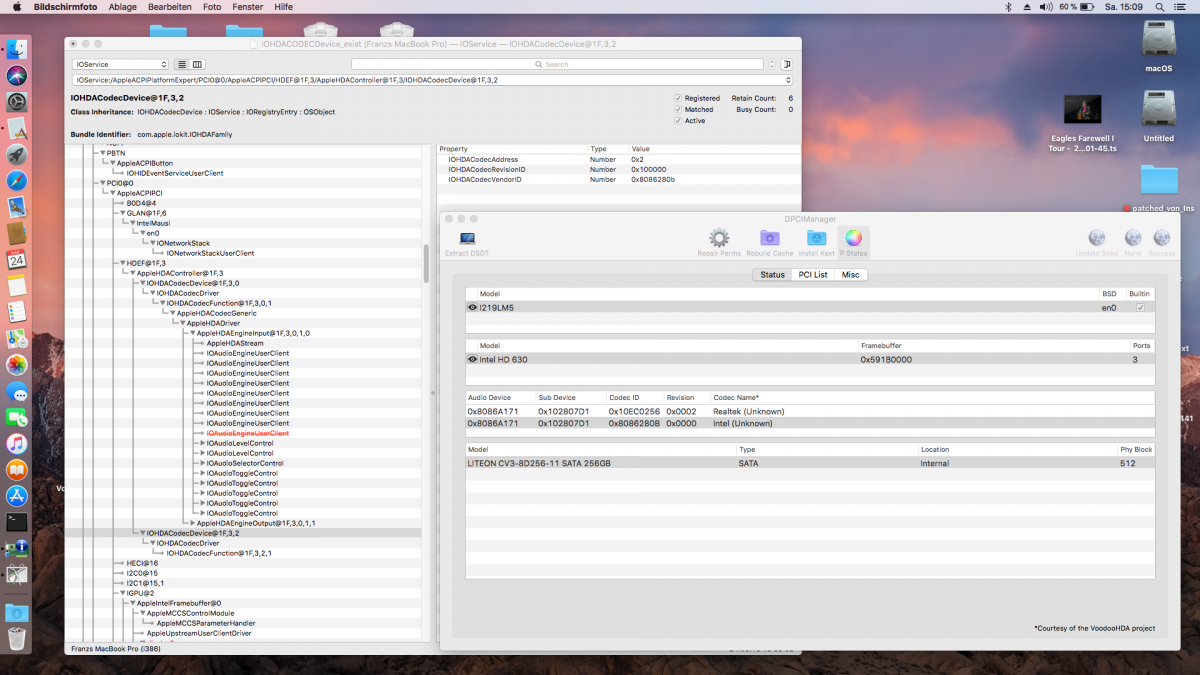This screenshot has height=675, width=1200.
Task: Expand the AppleHDAEngineOutput@1F,3,0,1,1 node
Action: click(x=193, y=523)
